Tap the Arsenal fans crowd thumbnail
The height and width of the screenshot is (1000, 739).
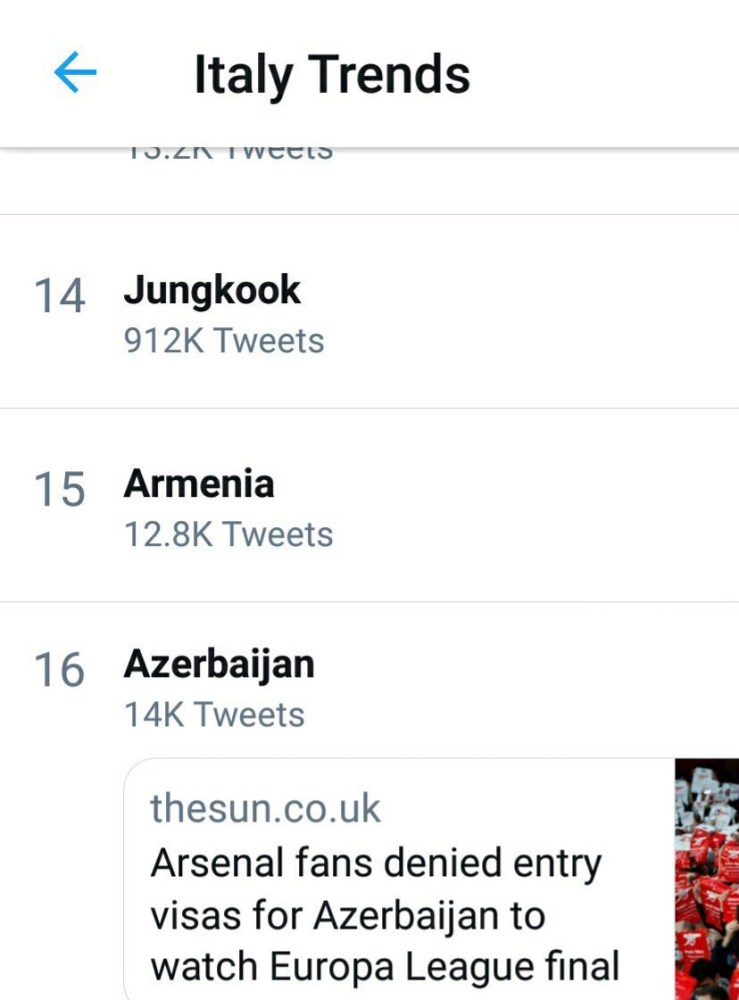click(x=707, y=880)
